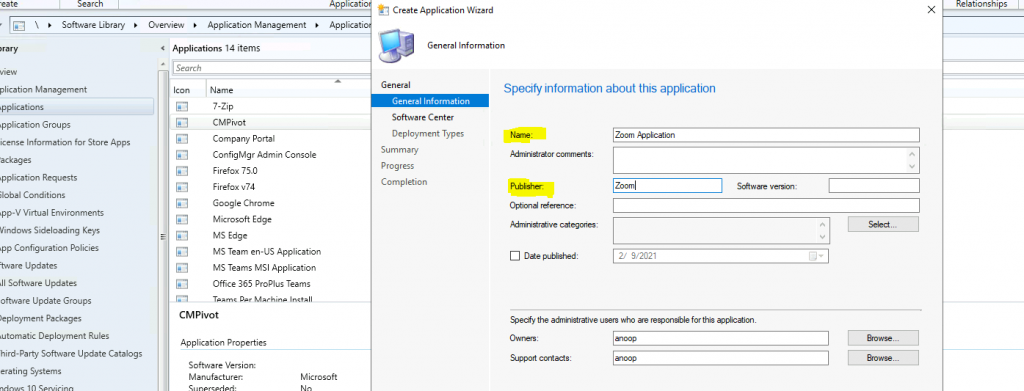The image size is (1024, 391).
Task: Select the Completion wizard step
Action: (404, 182)
